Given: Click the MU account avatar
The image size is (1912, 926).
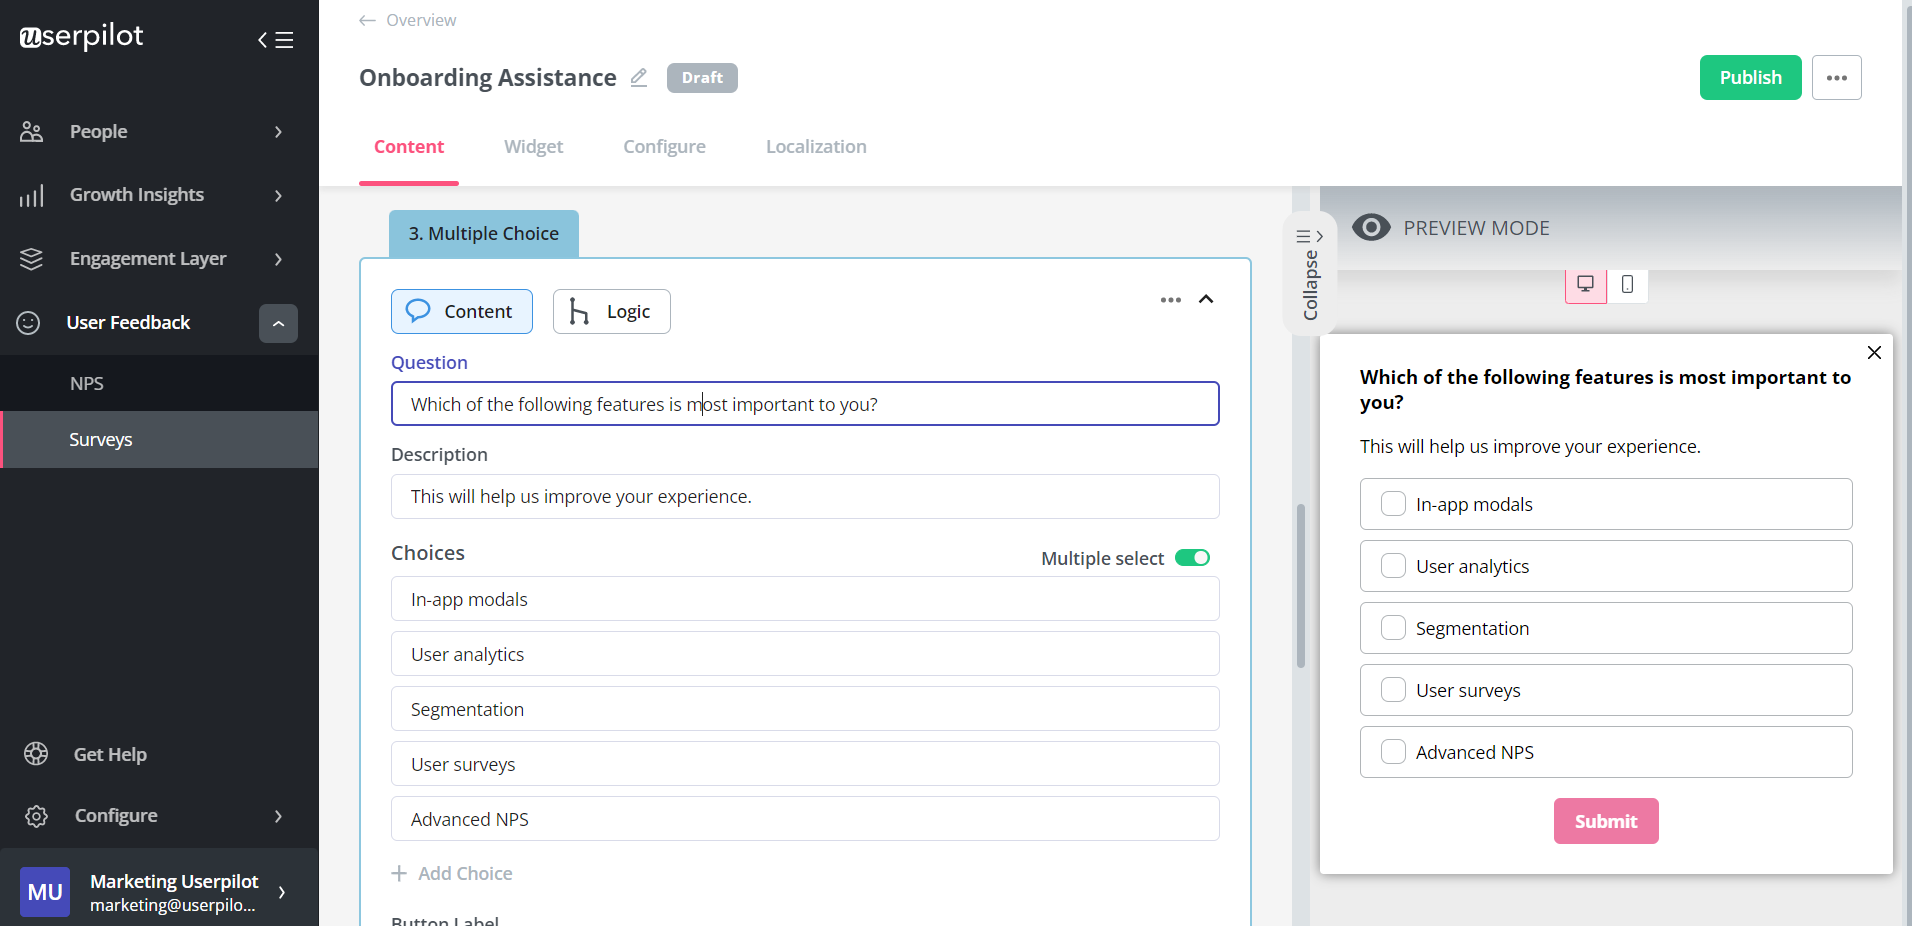Looking at the screenshot, I should pos(45,892).
